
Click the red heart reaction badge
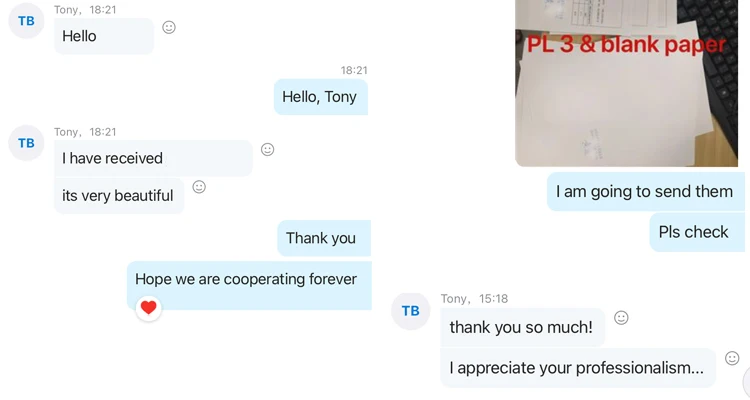click(x=148, y=307)
